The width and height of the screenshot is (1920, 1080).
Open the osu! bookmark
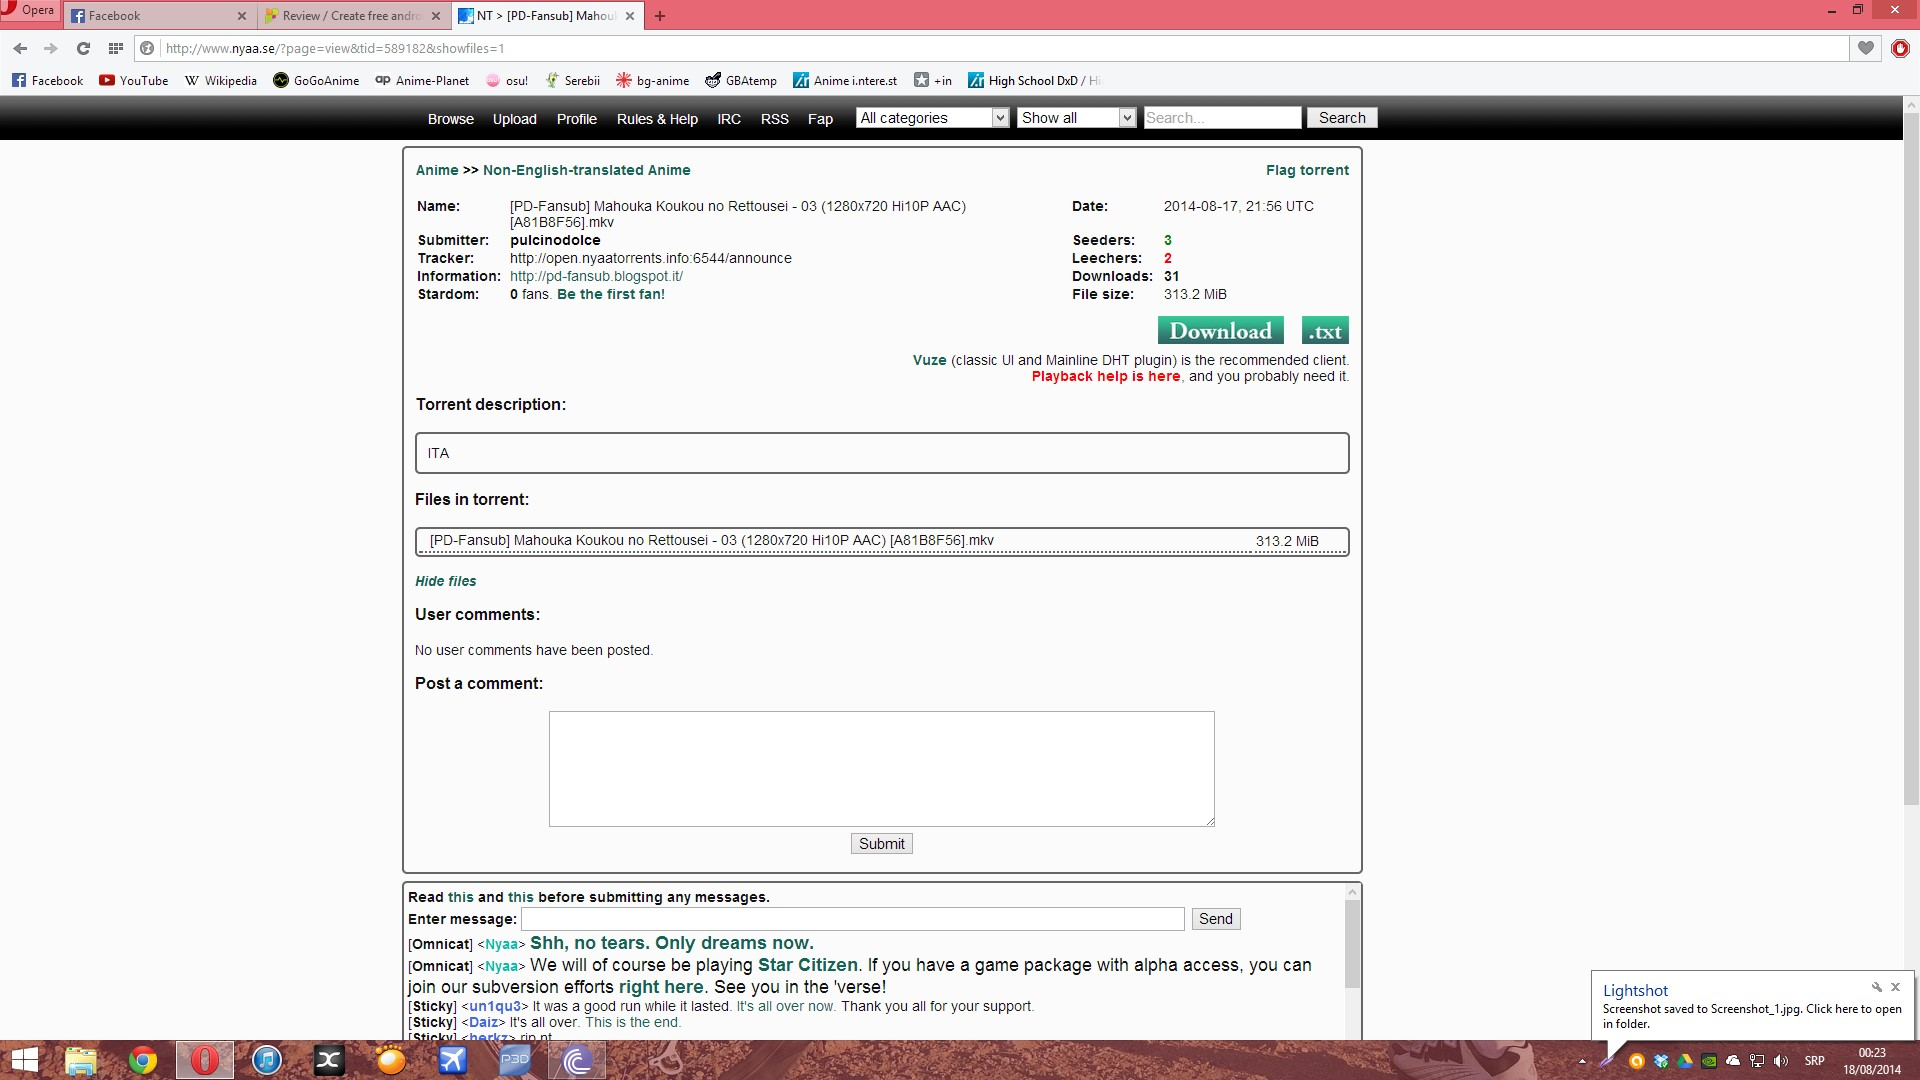[x=507, y=81]
